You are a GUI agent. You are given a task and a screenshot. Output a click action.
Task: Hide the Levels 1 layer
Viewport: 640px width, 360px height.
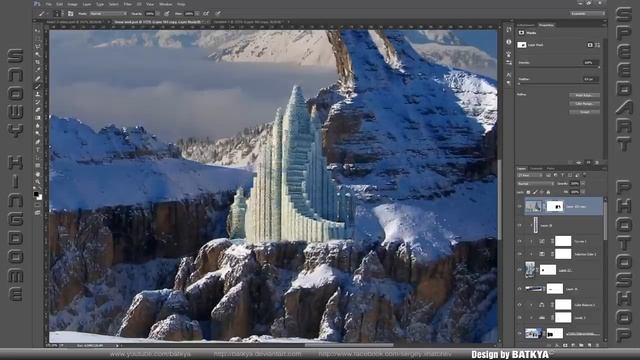pos(520,317)
